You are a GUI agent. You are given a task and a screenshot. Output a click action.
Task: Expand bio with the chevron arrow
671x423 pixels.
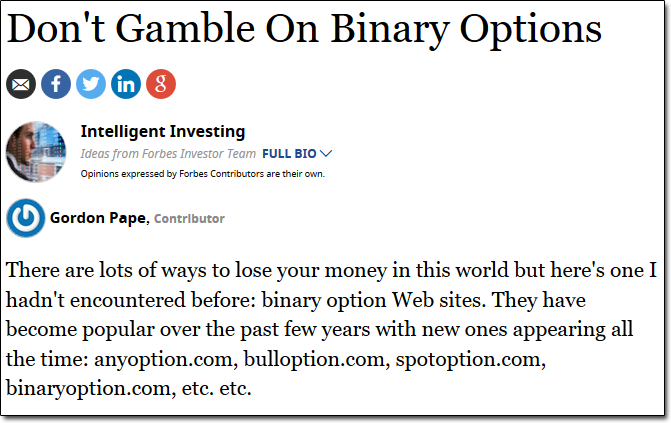click(326, 153)
